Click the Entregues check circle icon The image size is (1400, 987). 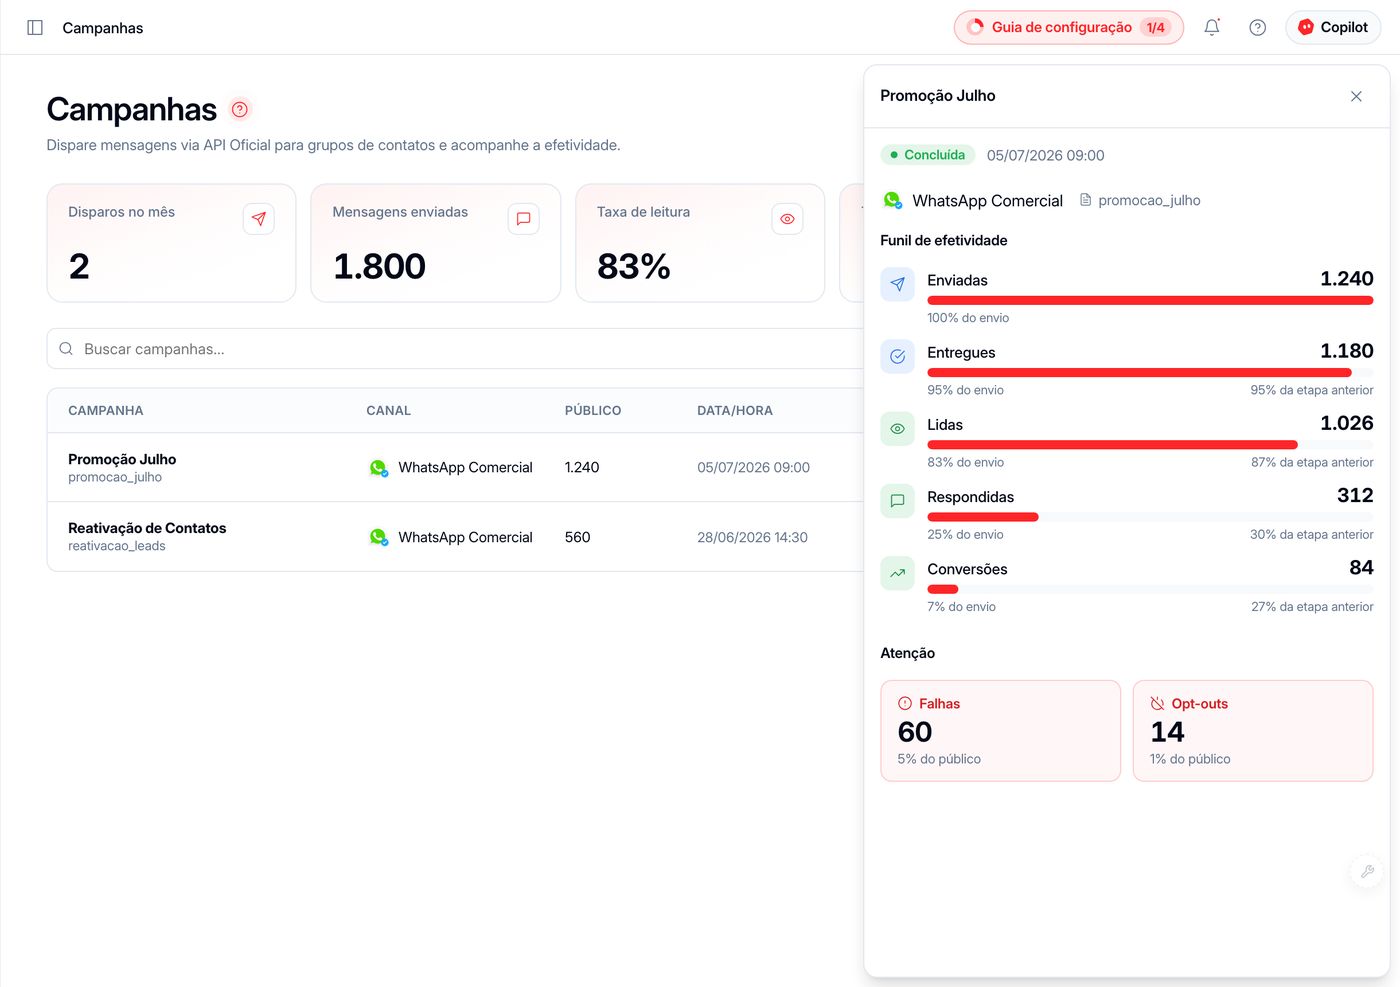pos(898,357)
